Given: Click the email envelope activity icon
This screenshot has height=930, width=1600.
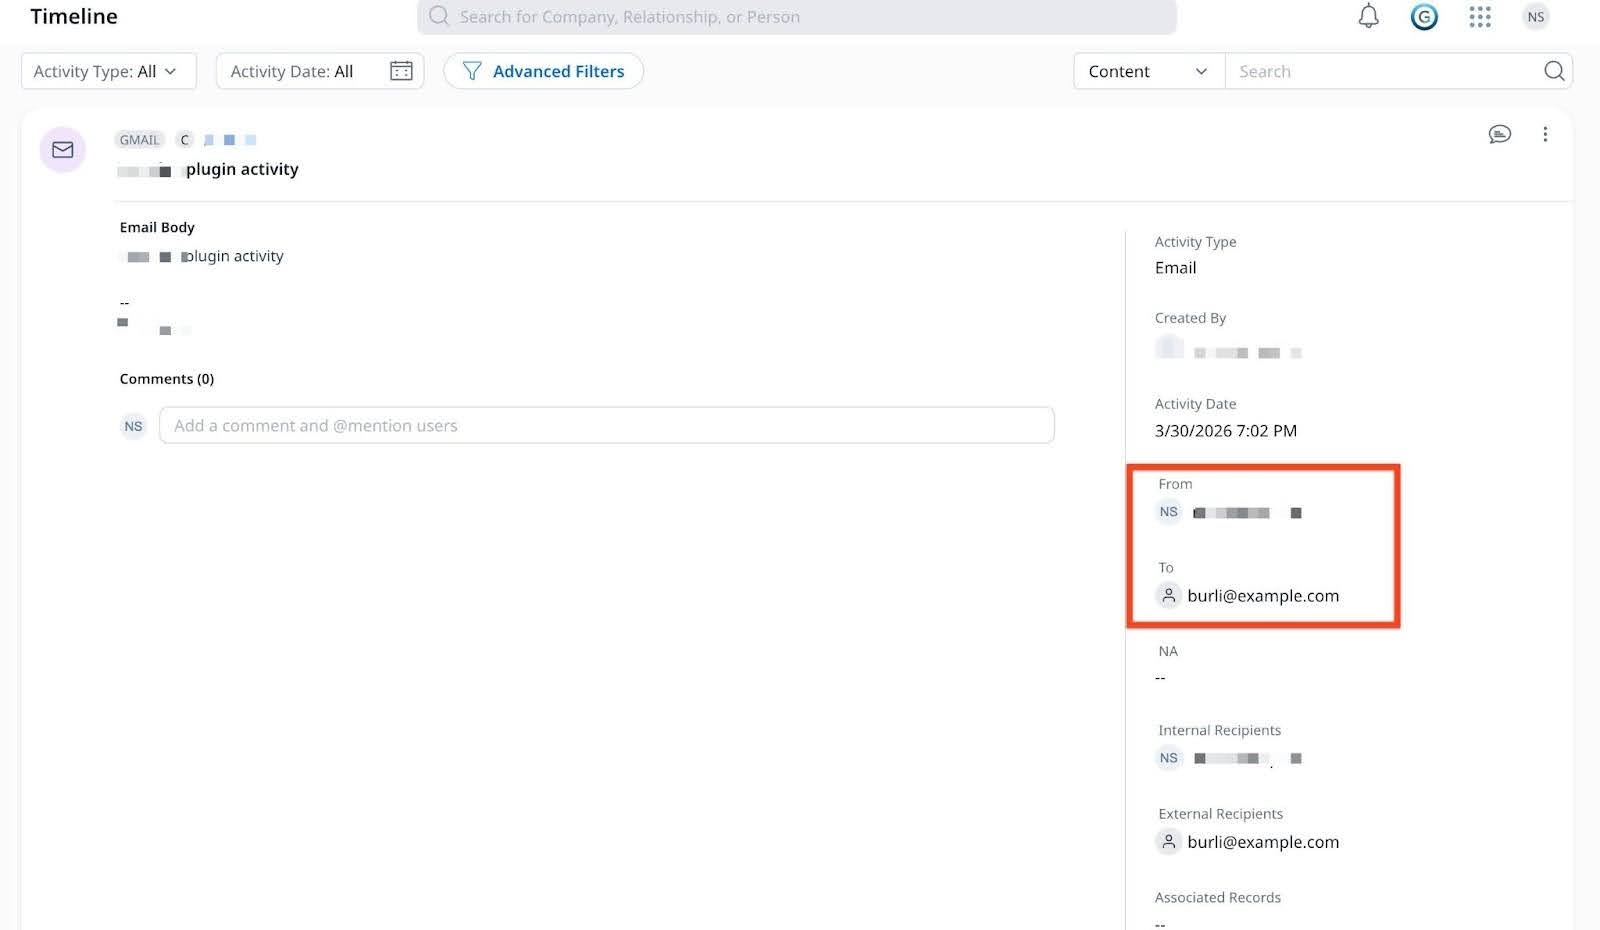Looking at the screenshot, I should 63,150.
